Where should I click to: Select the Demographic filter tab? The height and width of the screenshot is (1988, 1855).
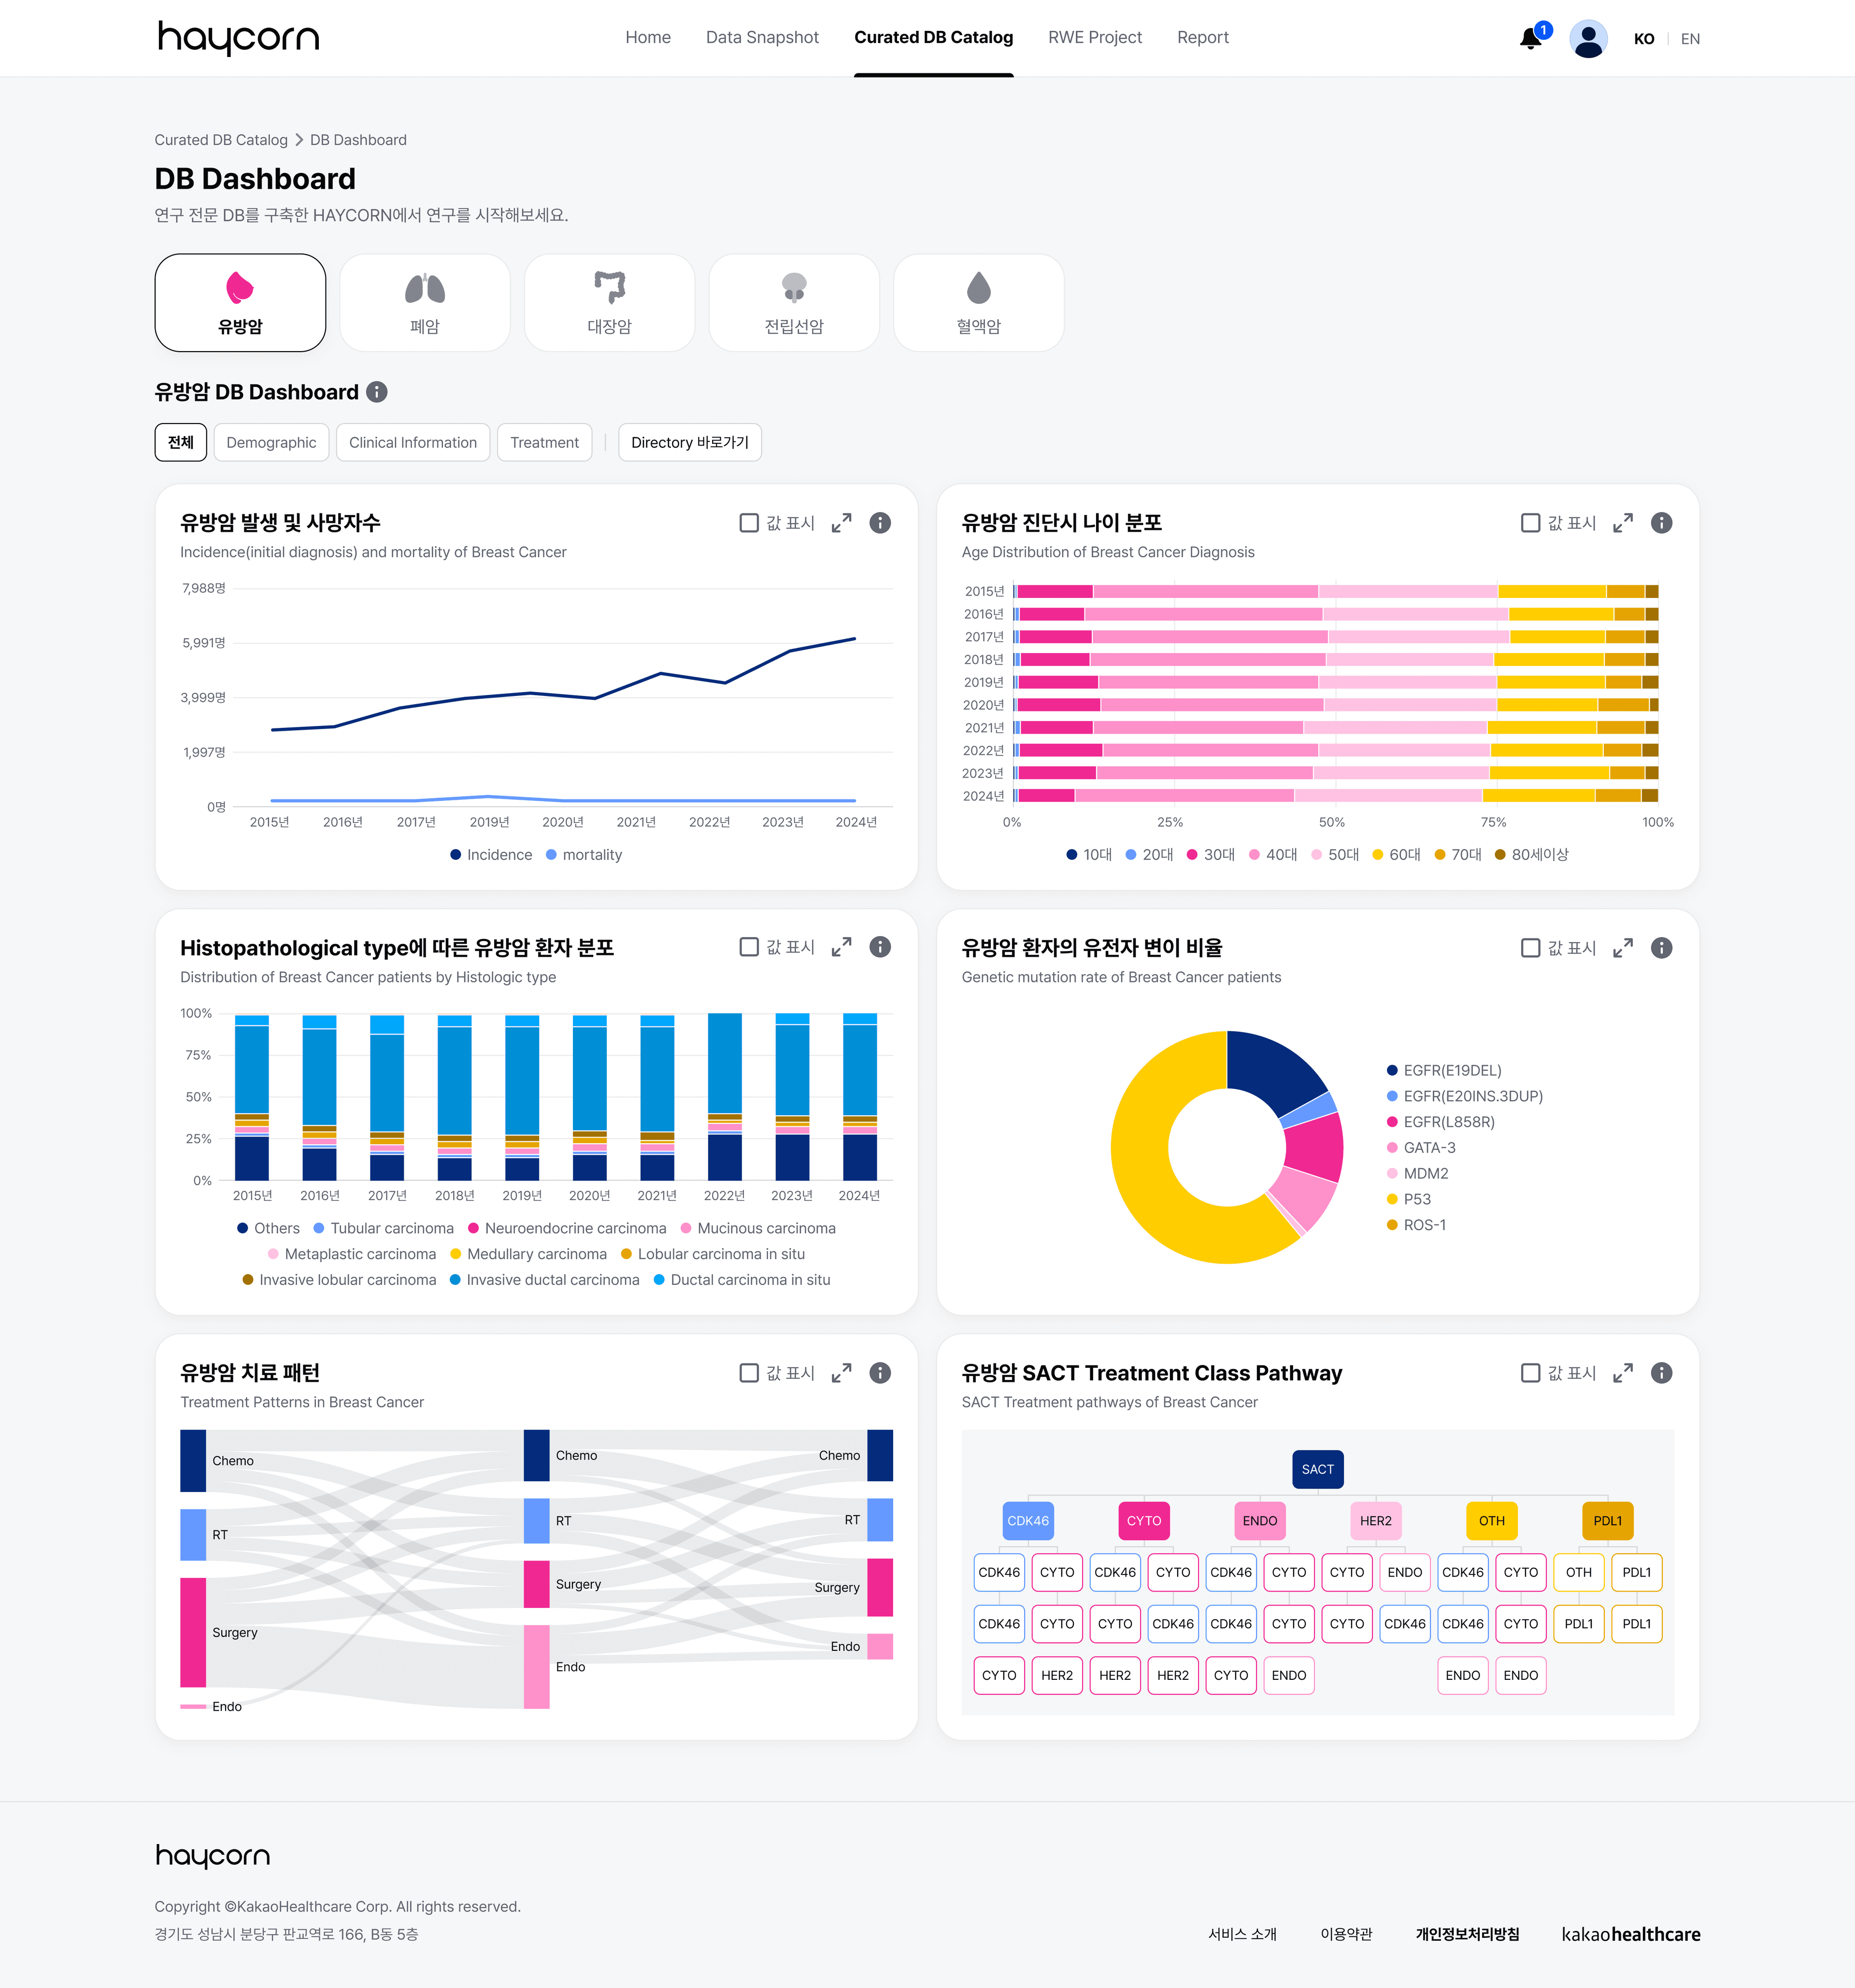271,442
